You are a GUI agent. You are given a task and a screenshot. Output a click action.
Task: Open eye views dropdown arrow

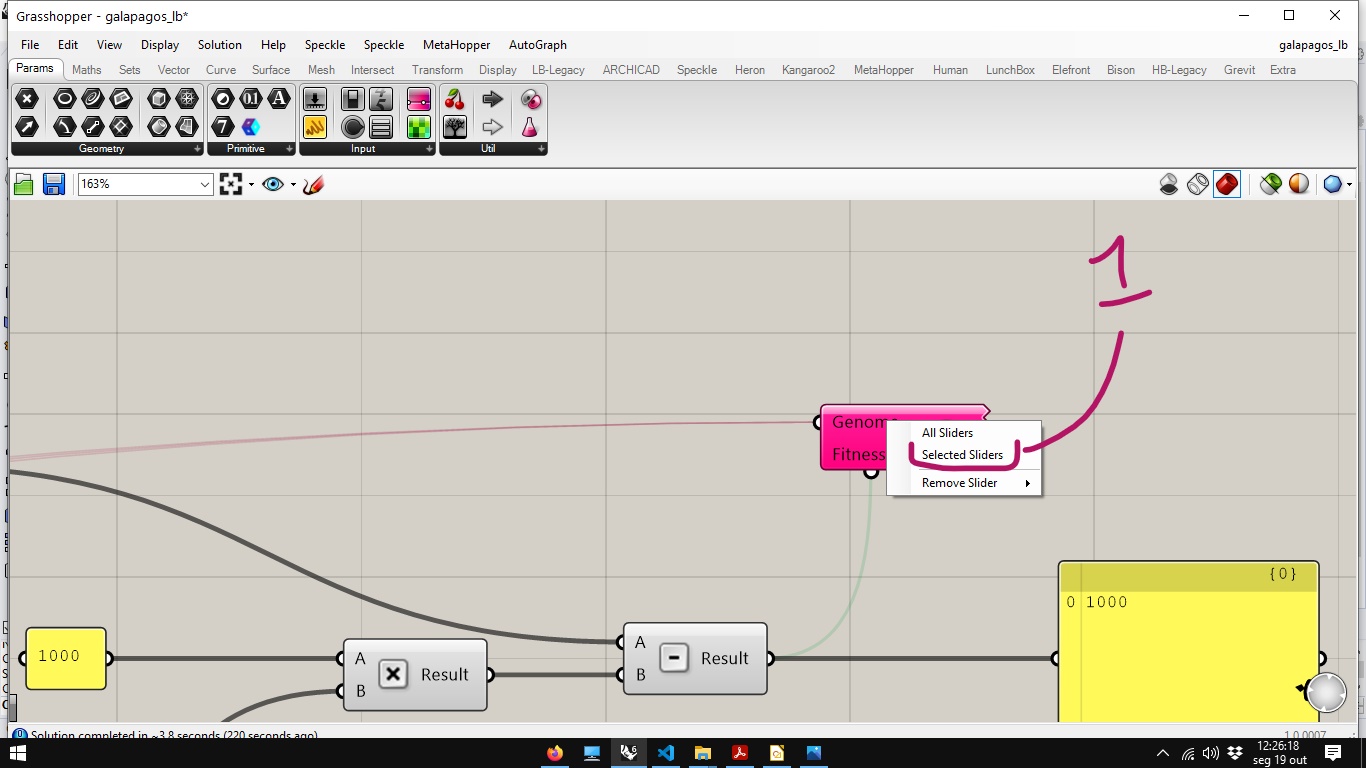(293, 184)
